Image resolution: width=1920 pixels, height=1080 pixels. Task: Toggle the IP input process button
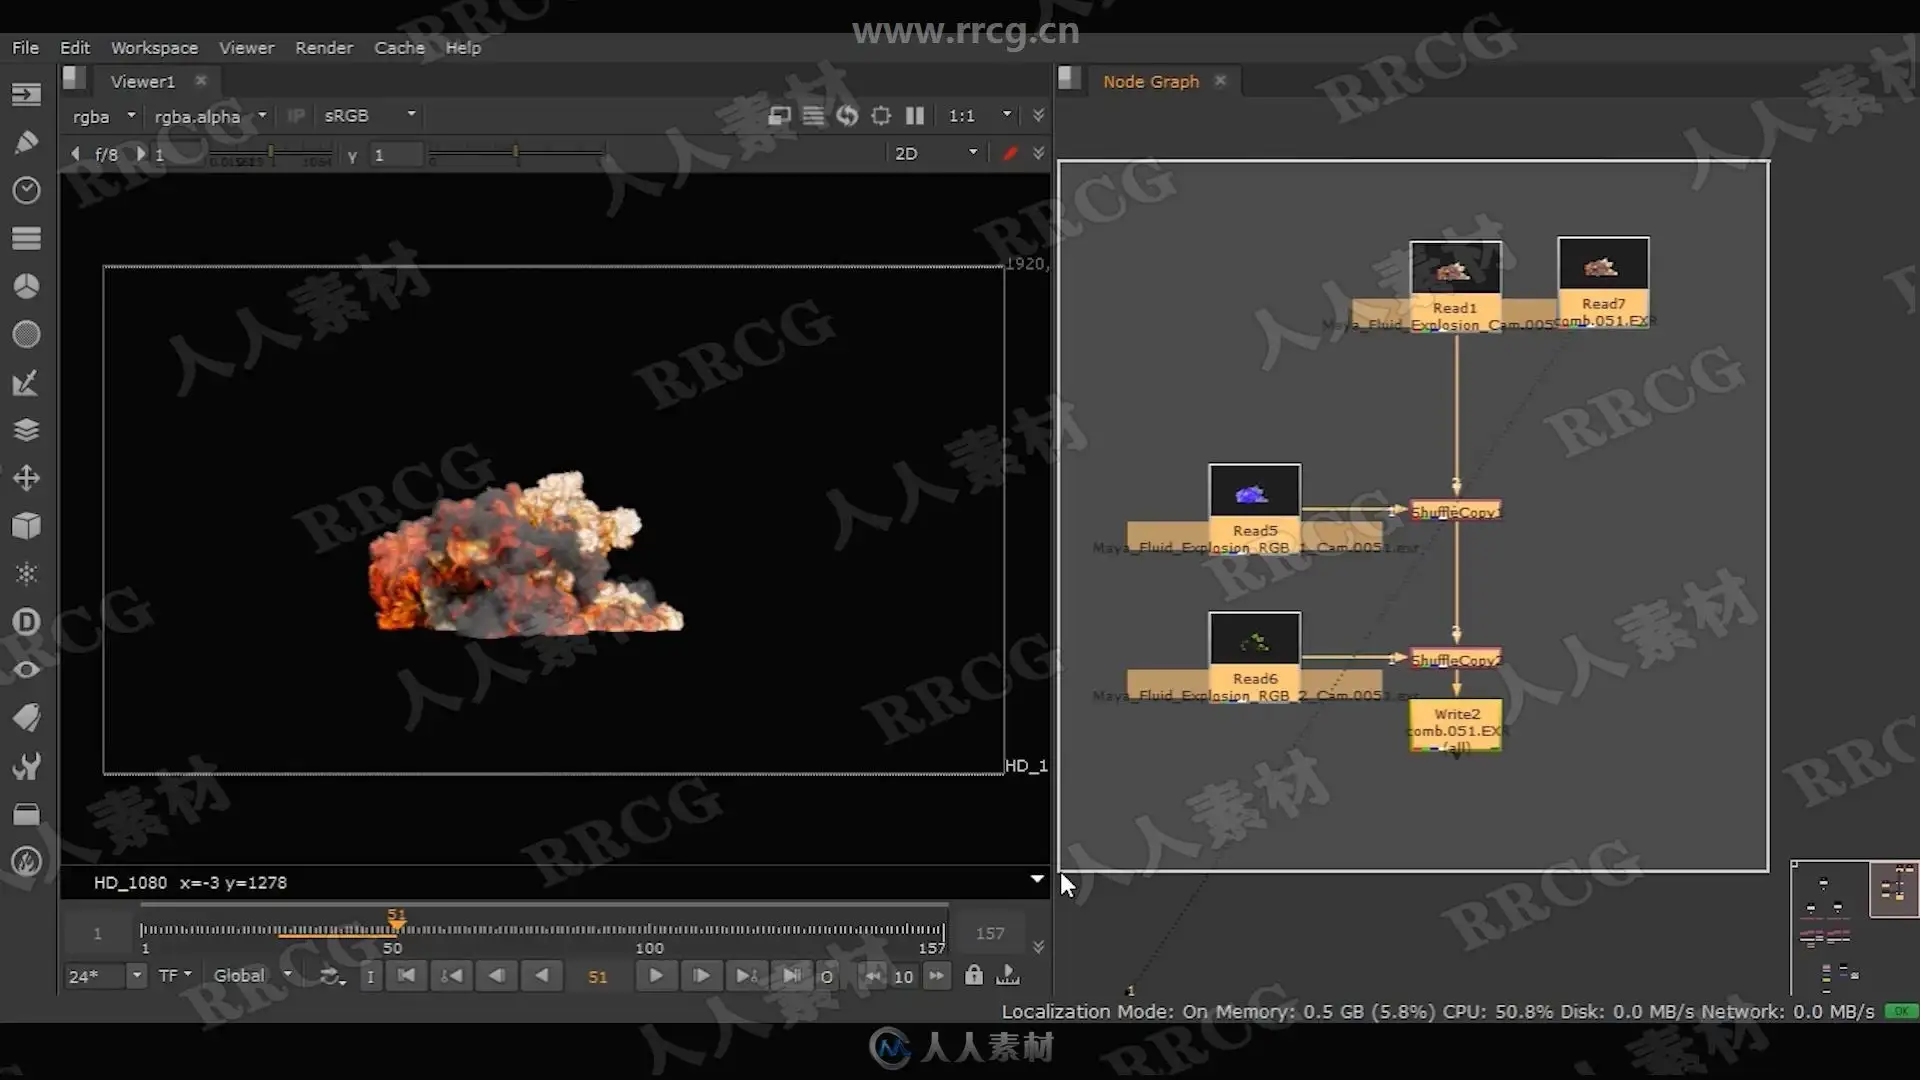click(x=296, y=116)
